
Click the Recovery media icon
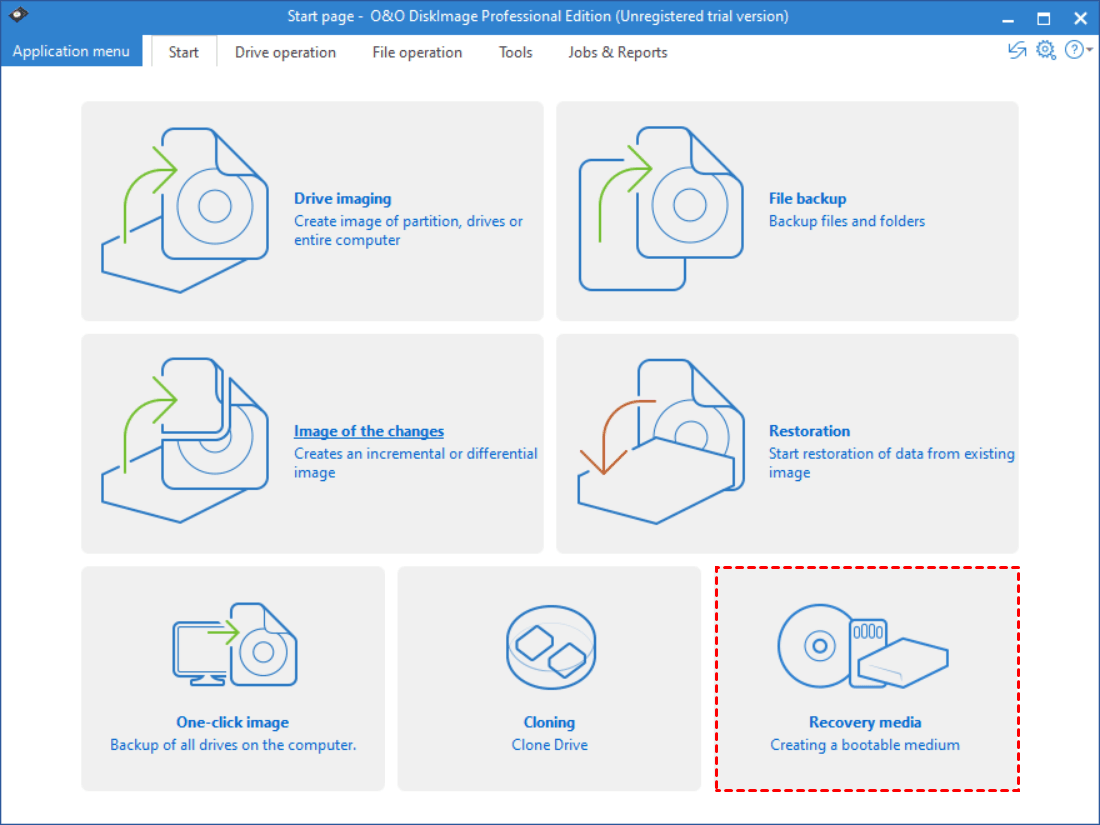pyautogui.click(x=863, y=646)
